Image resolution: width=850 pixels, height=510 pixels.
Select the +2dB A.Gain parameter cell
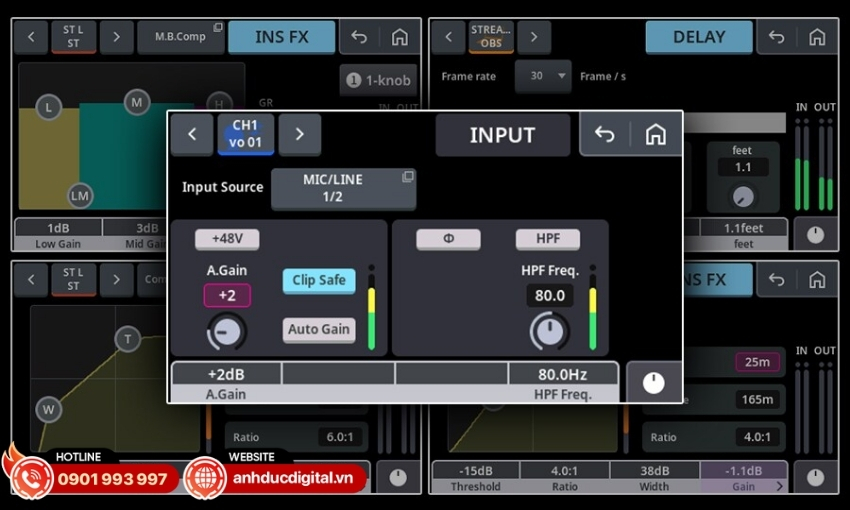(x=226, y=383)
